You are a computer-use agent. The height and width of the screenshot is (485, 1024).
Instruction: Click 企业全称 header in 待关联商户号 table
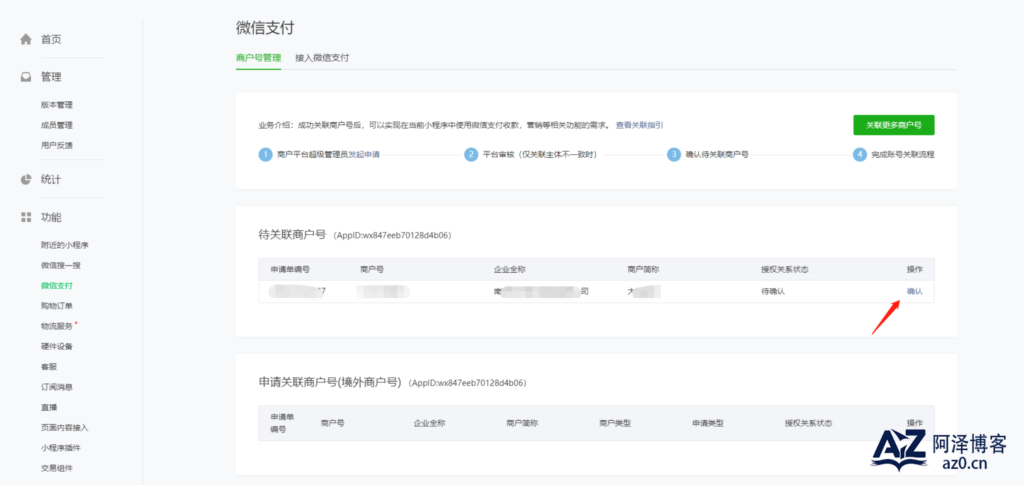tap(510, 269)
